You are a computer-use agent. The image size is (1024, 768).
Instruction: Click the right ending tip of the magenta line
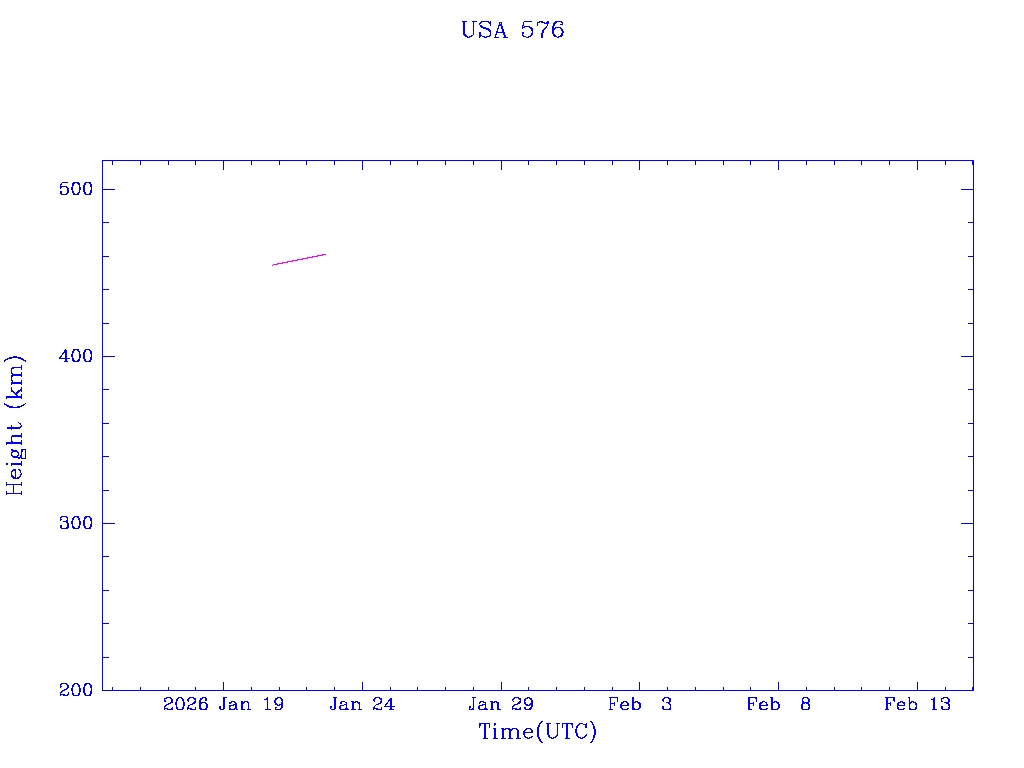coord(325,254)
